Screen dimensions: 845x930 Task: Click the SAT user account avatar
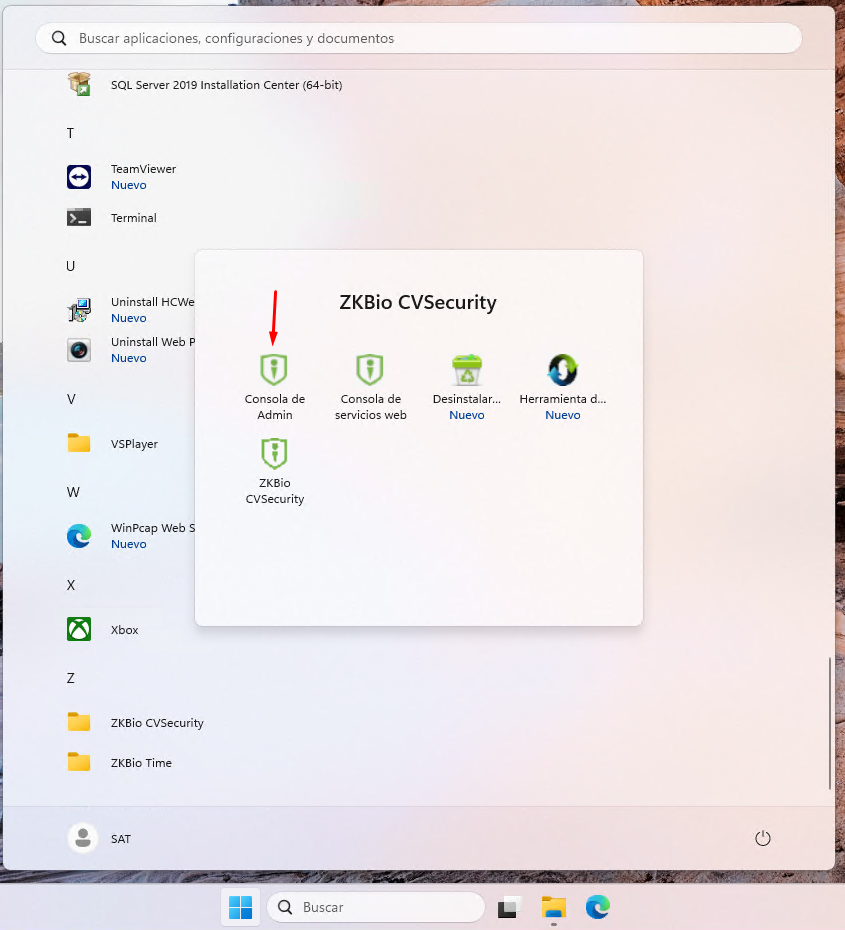(83, 838)
